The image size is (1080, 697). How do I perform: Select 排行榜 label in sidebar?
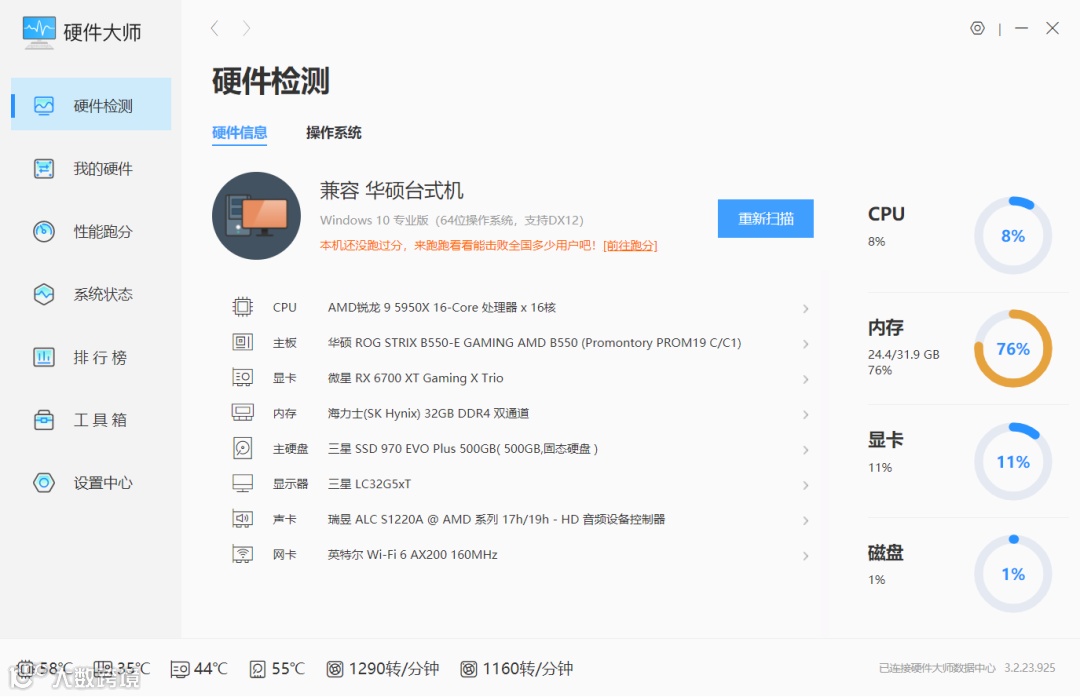point(101,357)
